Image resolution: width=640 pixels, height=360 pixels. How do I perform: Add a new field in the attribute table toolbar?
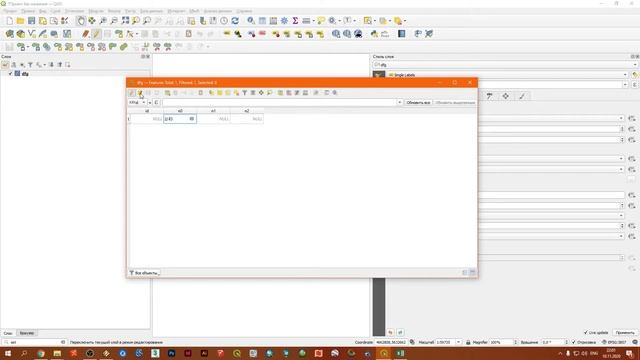(x=280, y=93)
